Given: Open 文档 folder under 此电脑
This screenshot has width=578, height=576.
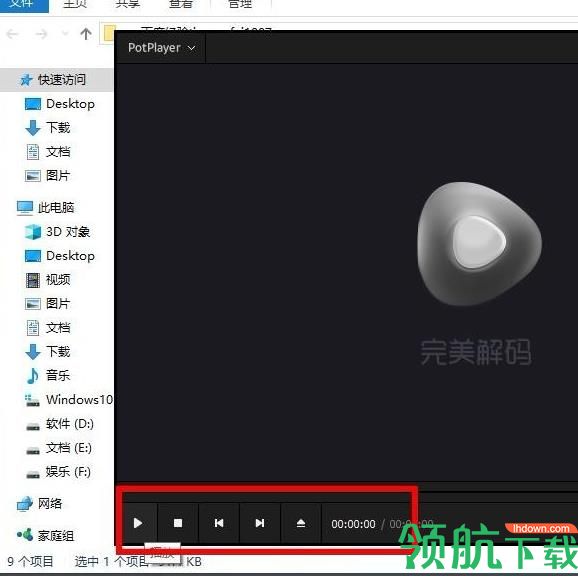Looking at the screenshot, I should [48, 328].
